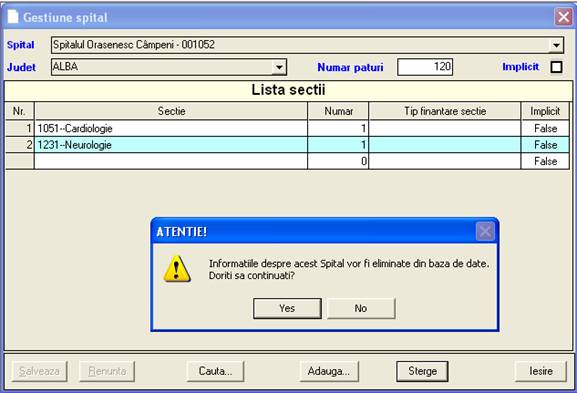Viewport: 577px width, 393px height.
Task: Click the Iesire button
Action: coord(541,371)
